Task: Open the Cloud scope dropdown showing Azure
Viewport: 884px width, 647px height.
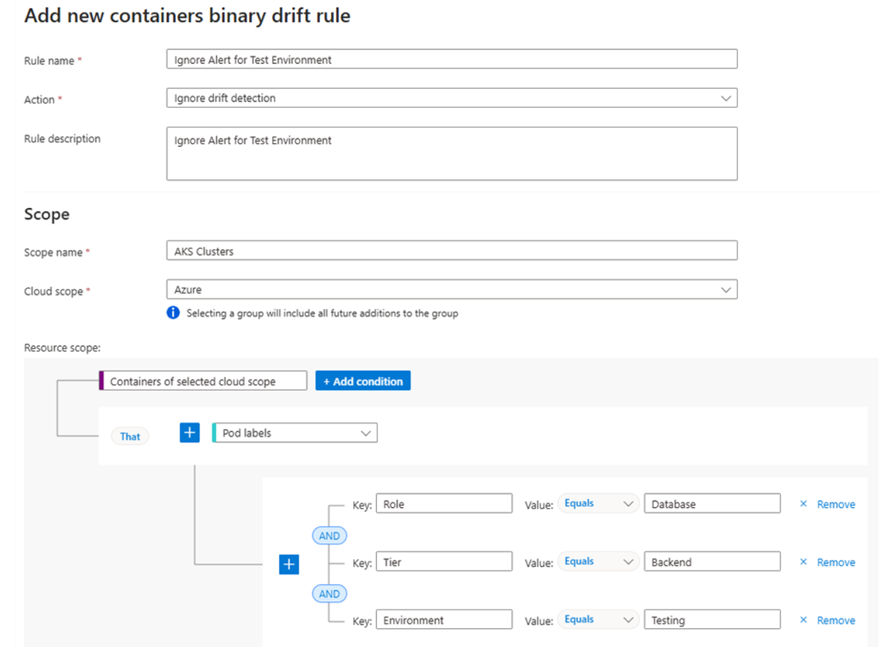Action: pyautogui.click(x=452, y=290)
